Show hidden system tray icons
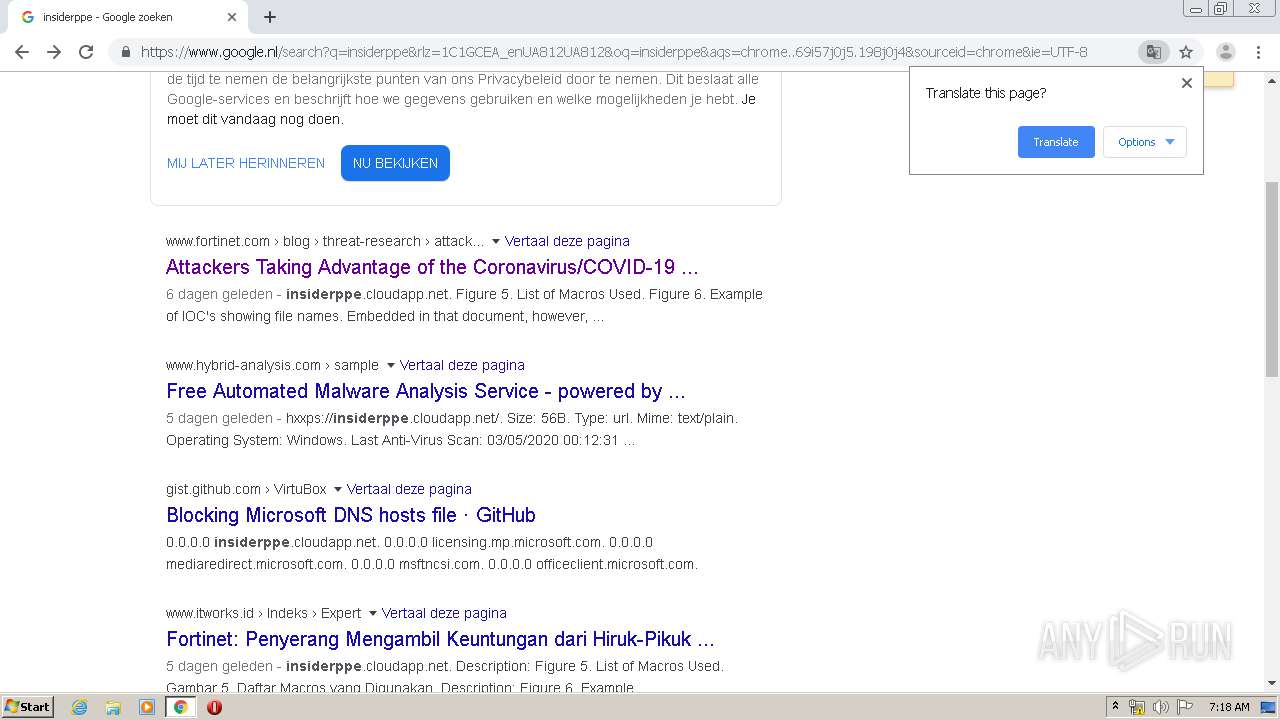 click(1115, 707)
